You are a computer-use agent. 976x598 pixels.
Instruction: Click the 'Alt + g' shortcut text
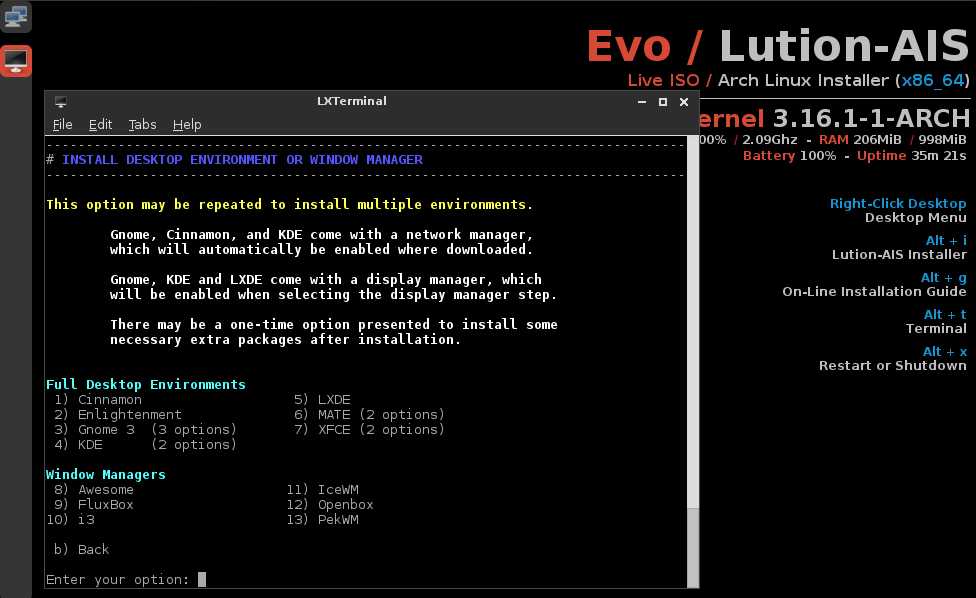(944, 278)
